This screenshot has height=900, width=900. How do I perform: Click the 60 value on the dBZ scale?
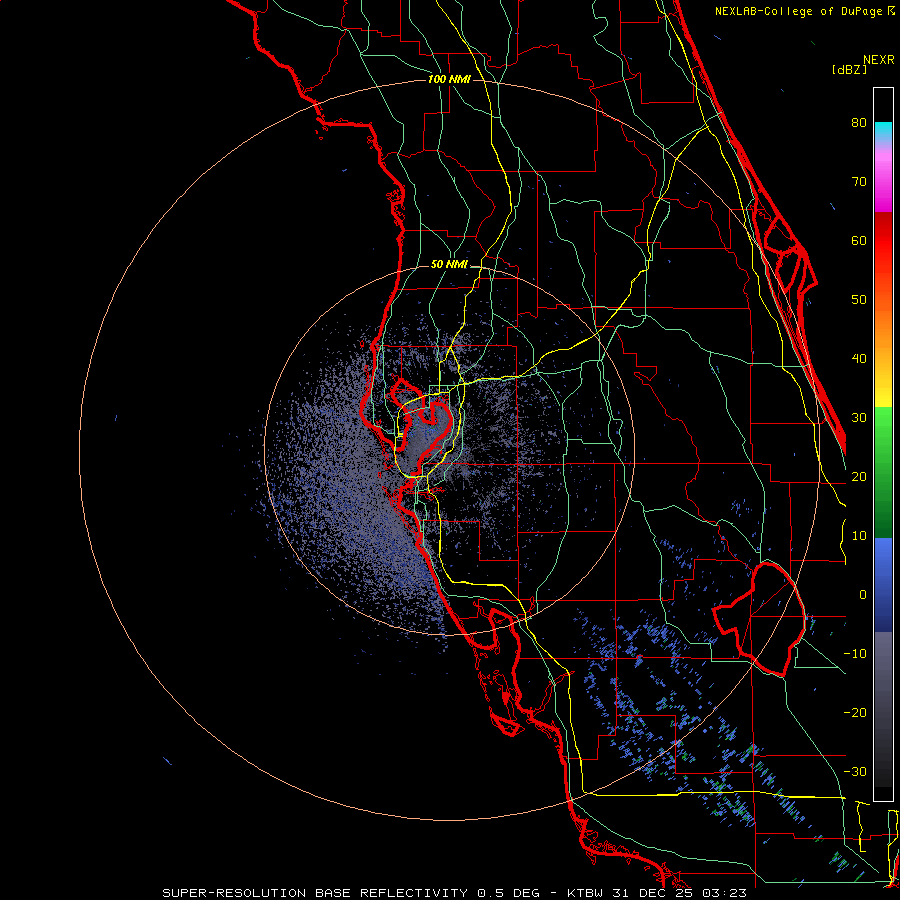[859, 240]
